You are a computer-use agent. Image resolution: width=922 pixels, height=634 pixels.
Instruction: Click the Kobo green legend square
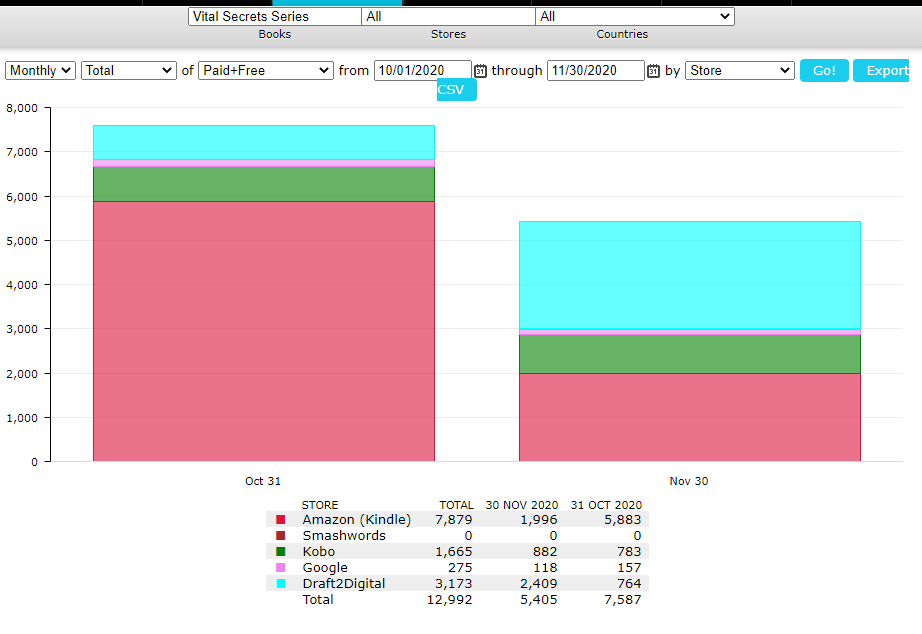click(x=281, y=552)
